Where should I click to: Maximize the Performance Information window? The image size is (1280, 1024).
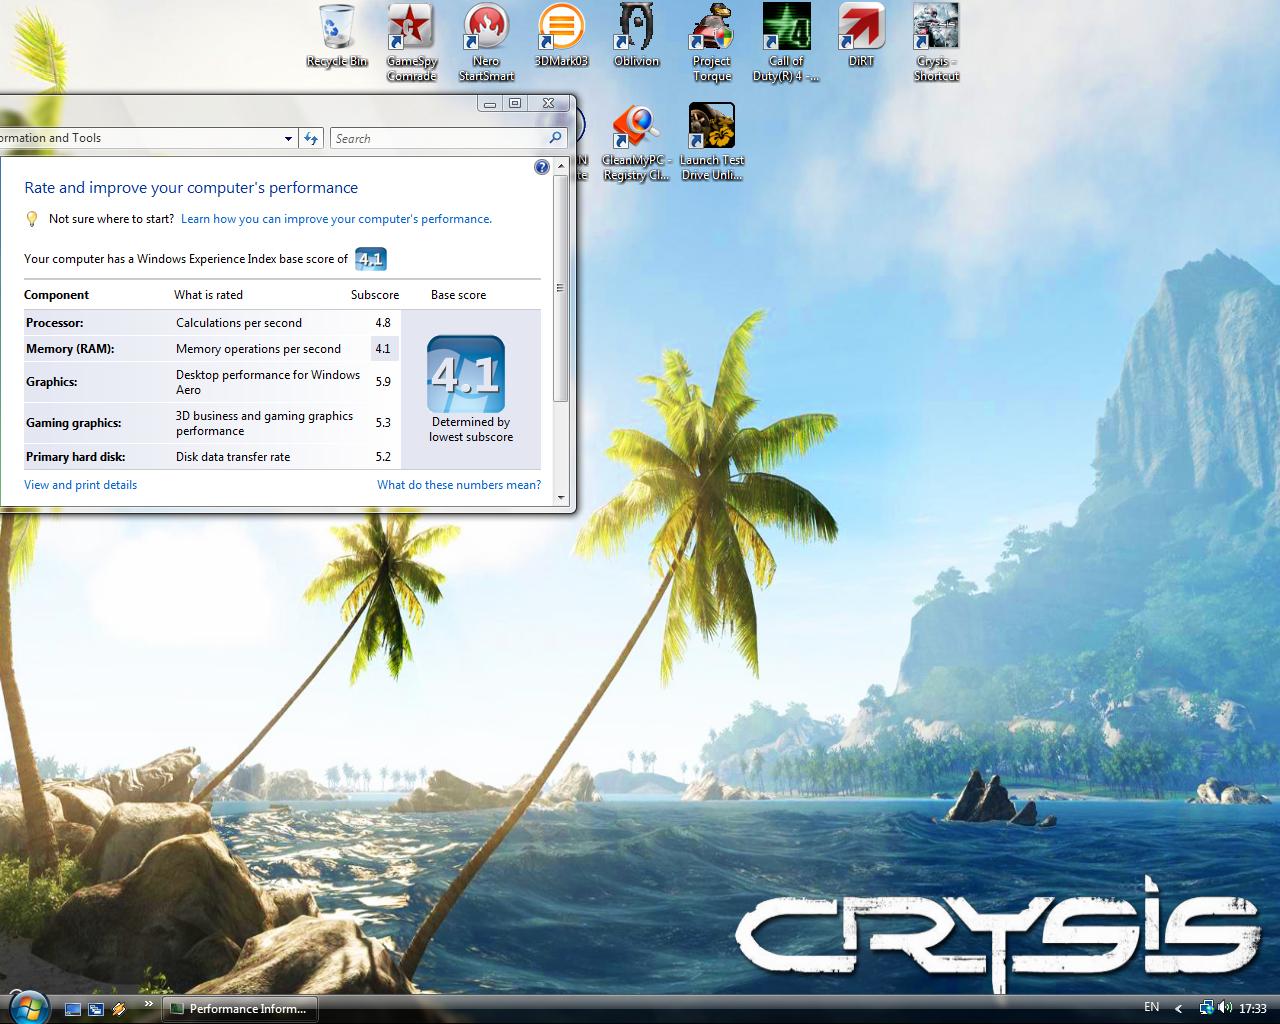click(515, 103)
